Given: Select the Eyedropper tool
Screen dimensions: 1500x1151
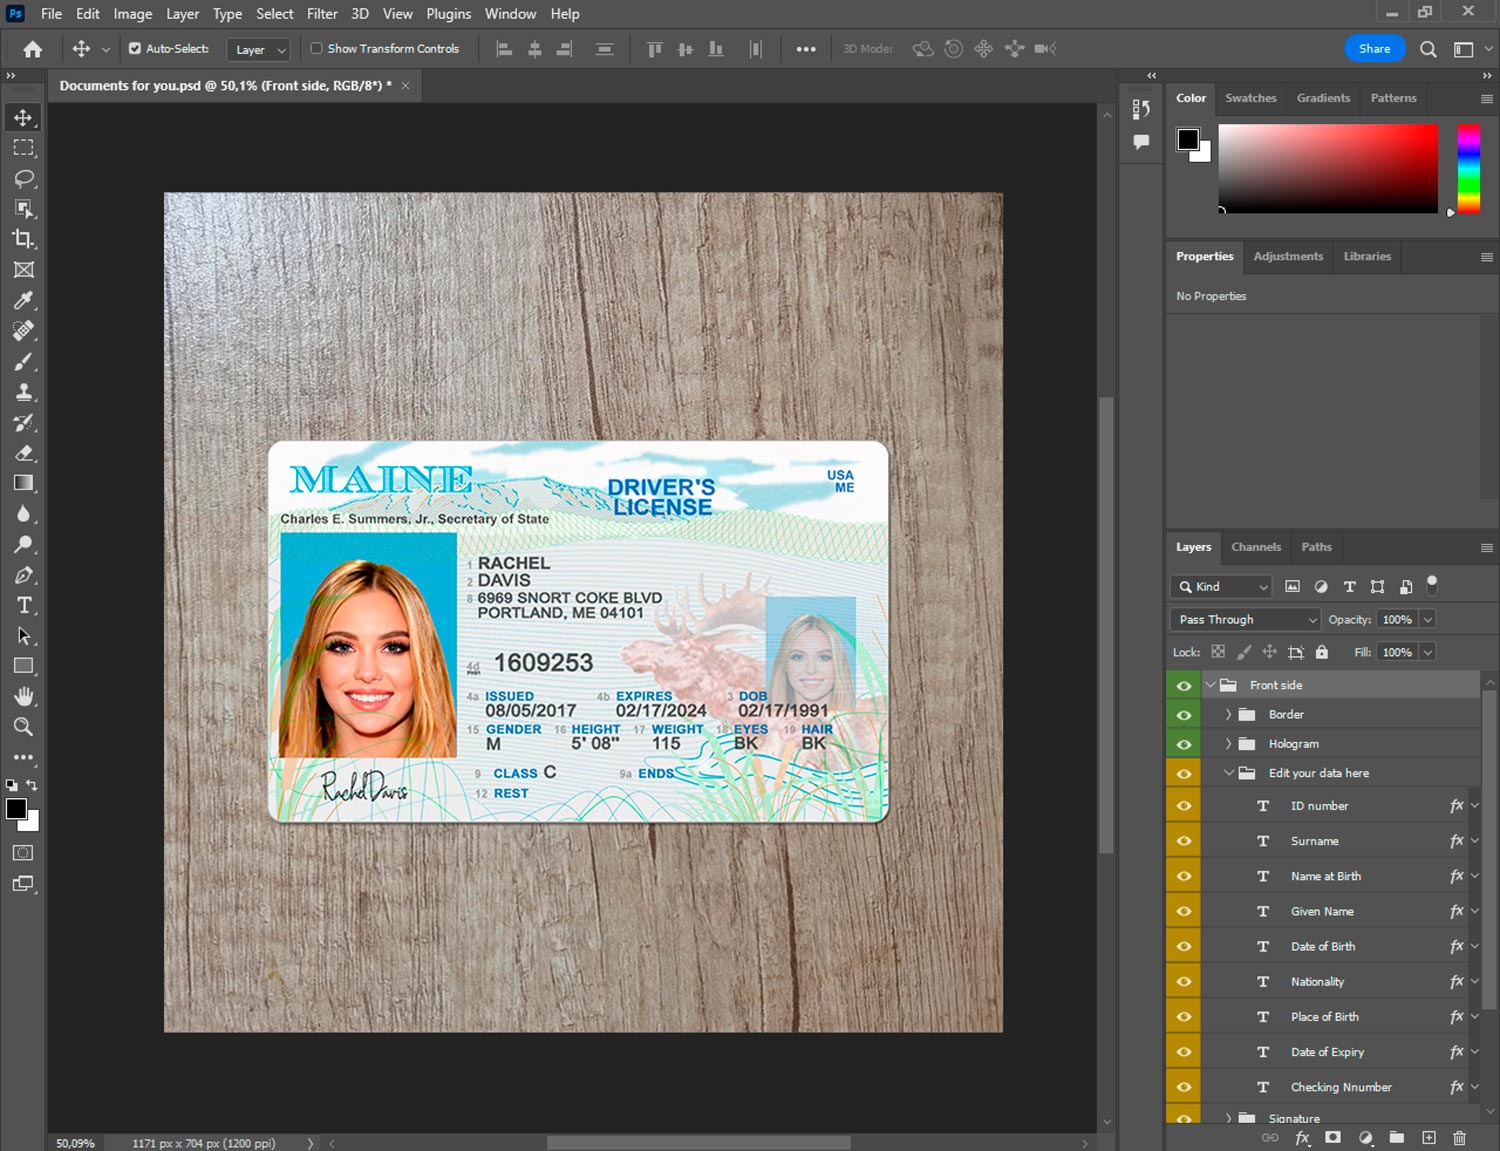Looking at the screenshot, I should coord(23,300).
